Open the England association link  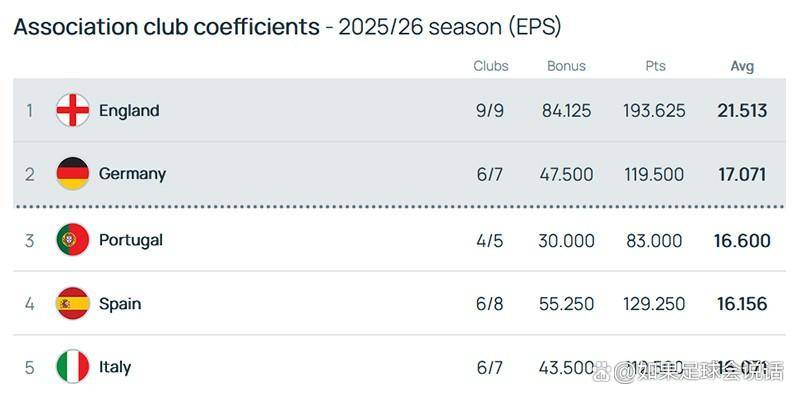(129, 110)
